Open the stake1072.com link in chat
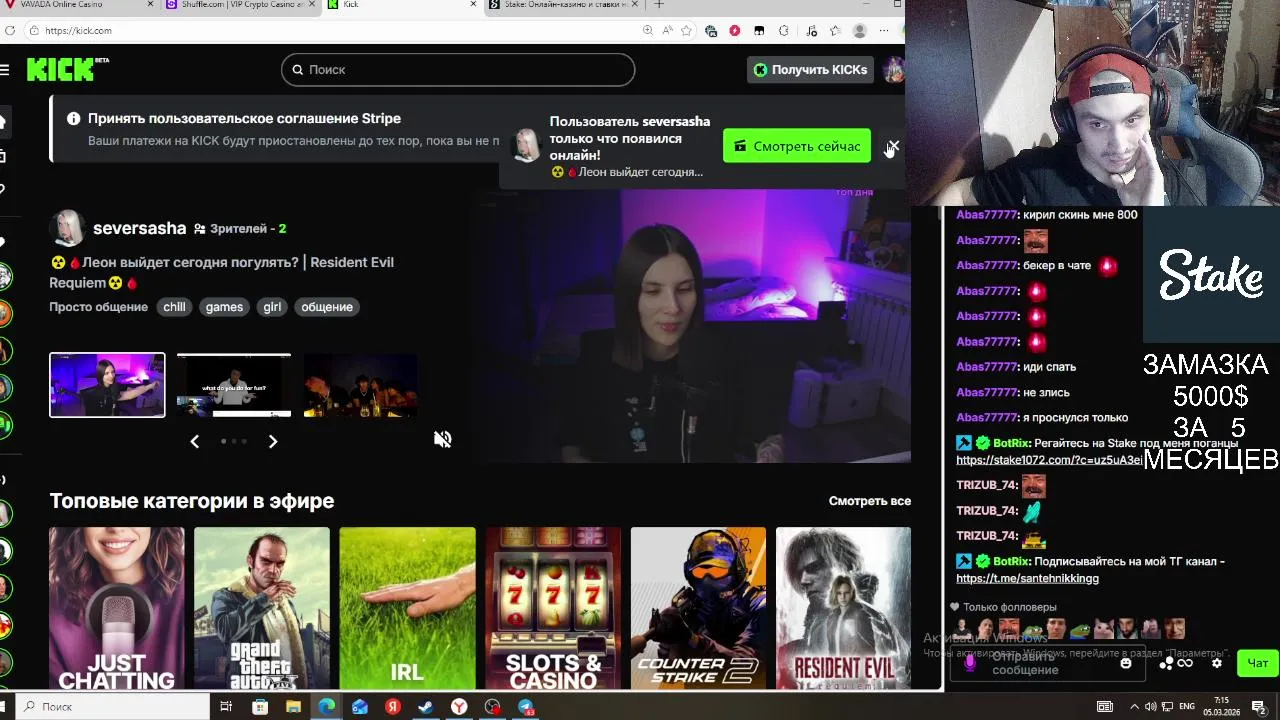 click(1049, 460)
